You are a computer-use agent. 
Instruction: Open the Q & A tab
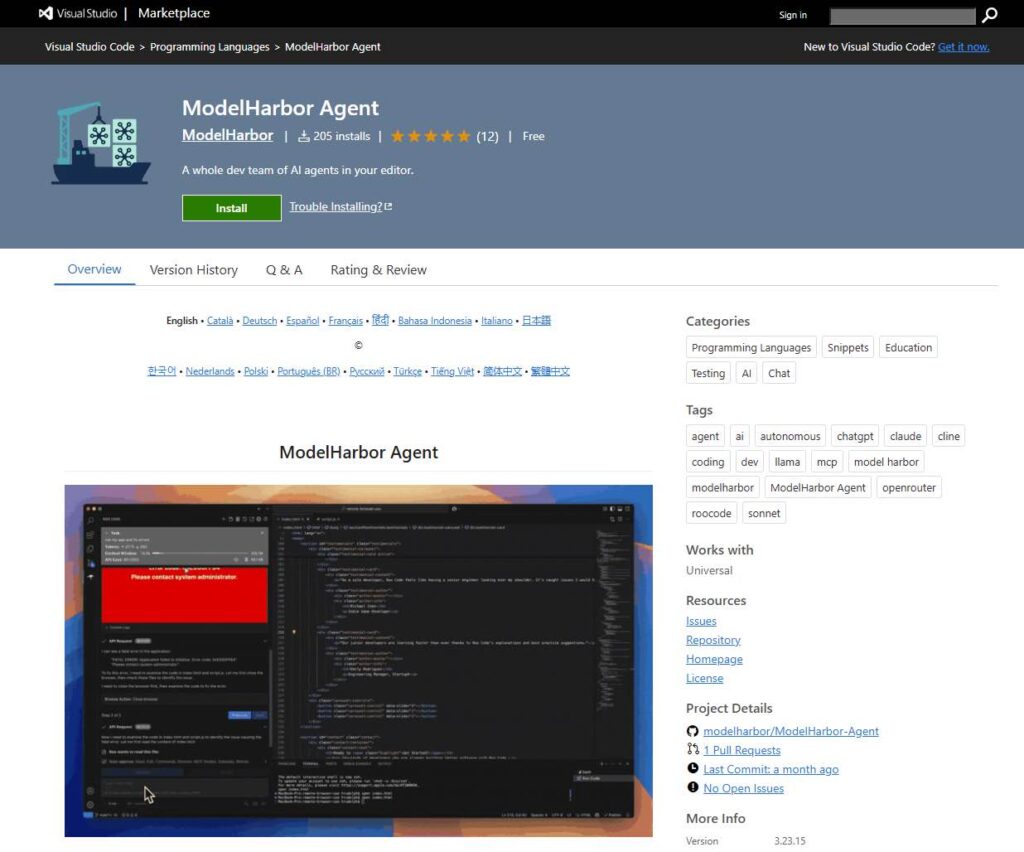284,270
